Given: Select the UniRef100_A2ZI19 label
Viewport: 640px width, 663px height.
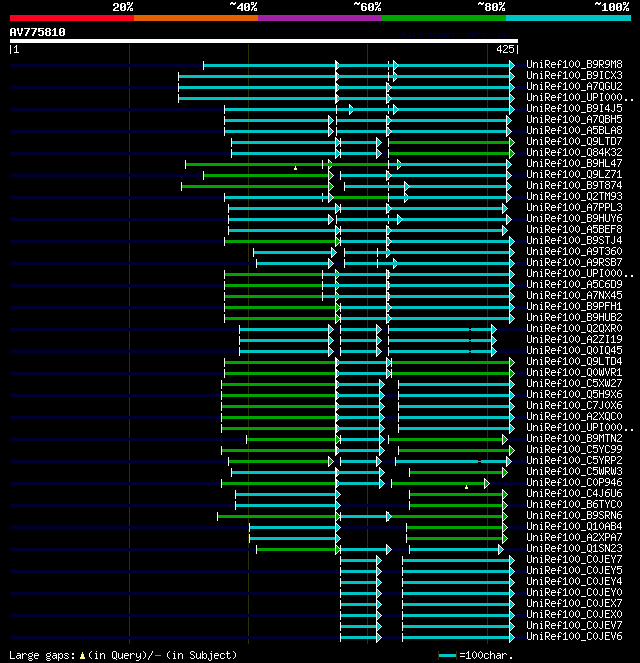Looking at the screenshot, I should pos(574,339).
